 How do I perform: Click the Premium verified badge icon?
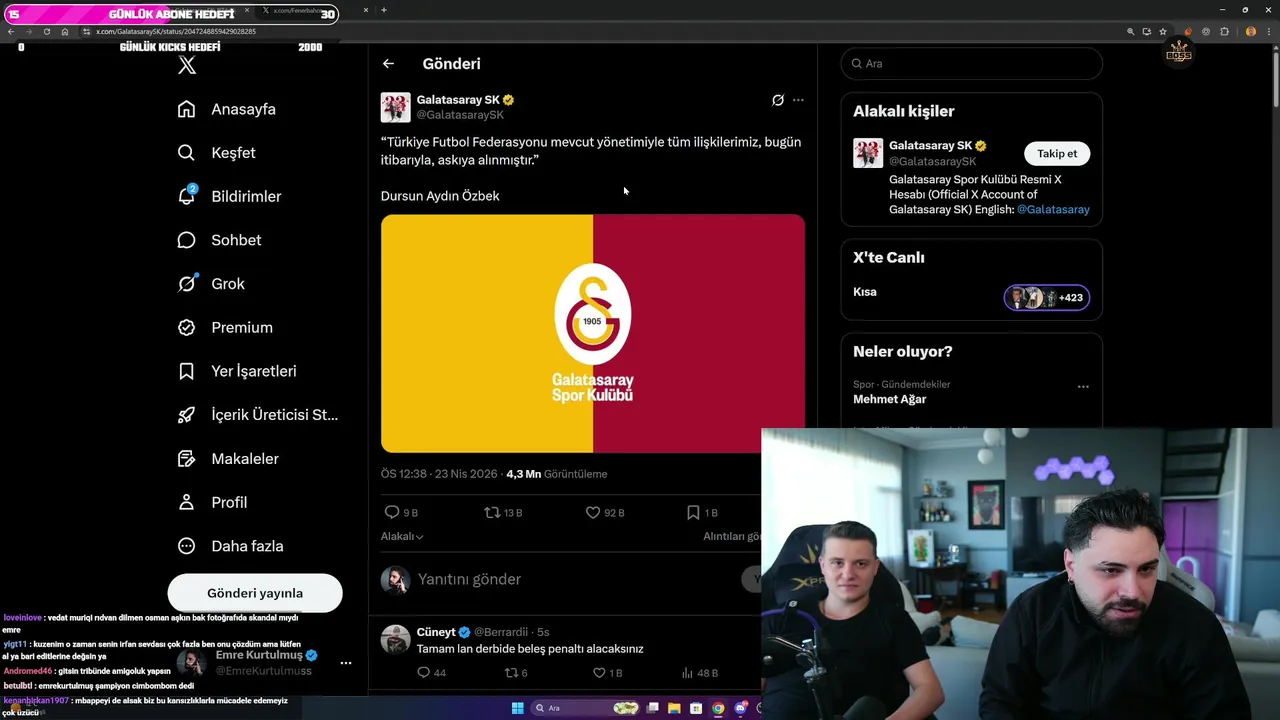pyautogui.click(x=186, y=327)
